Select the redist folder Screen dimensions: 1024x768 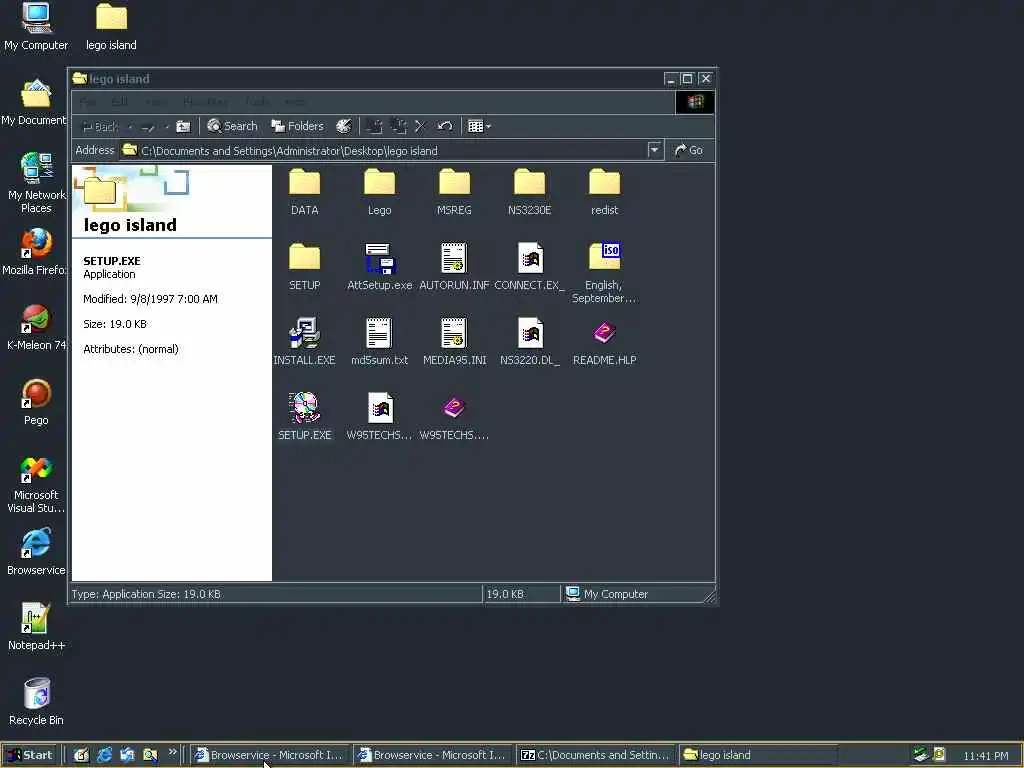click(604, 191)
